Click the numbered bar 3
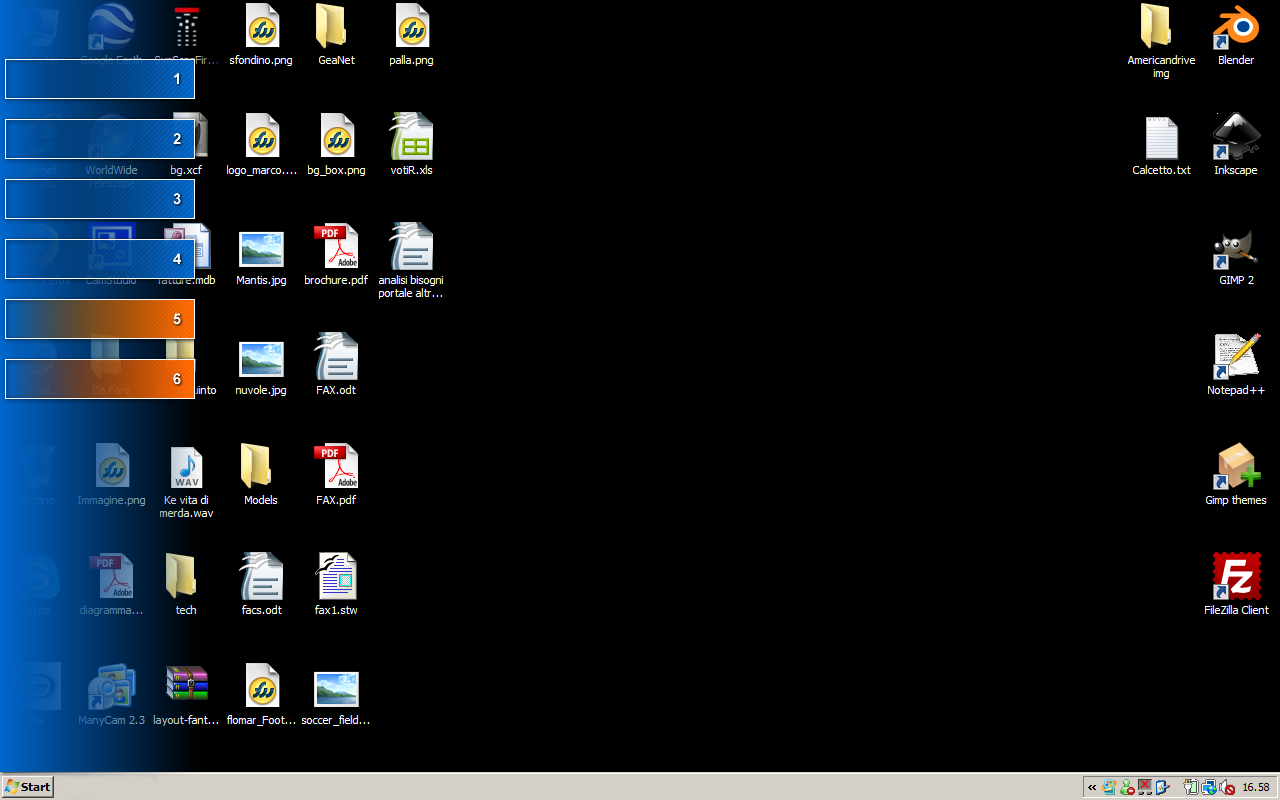 pyautogui.click(x=100, y=199)
